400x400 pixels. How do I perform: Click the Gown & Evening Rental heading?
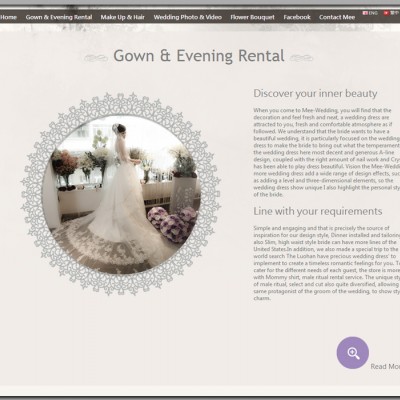(x=199, y=56)
